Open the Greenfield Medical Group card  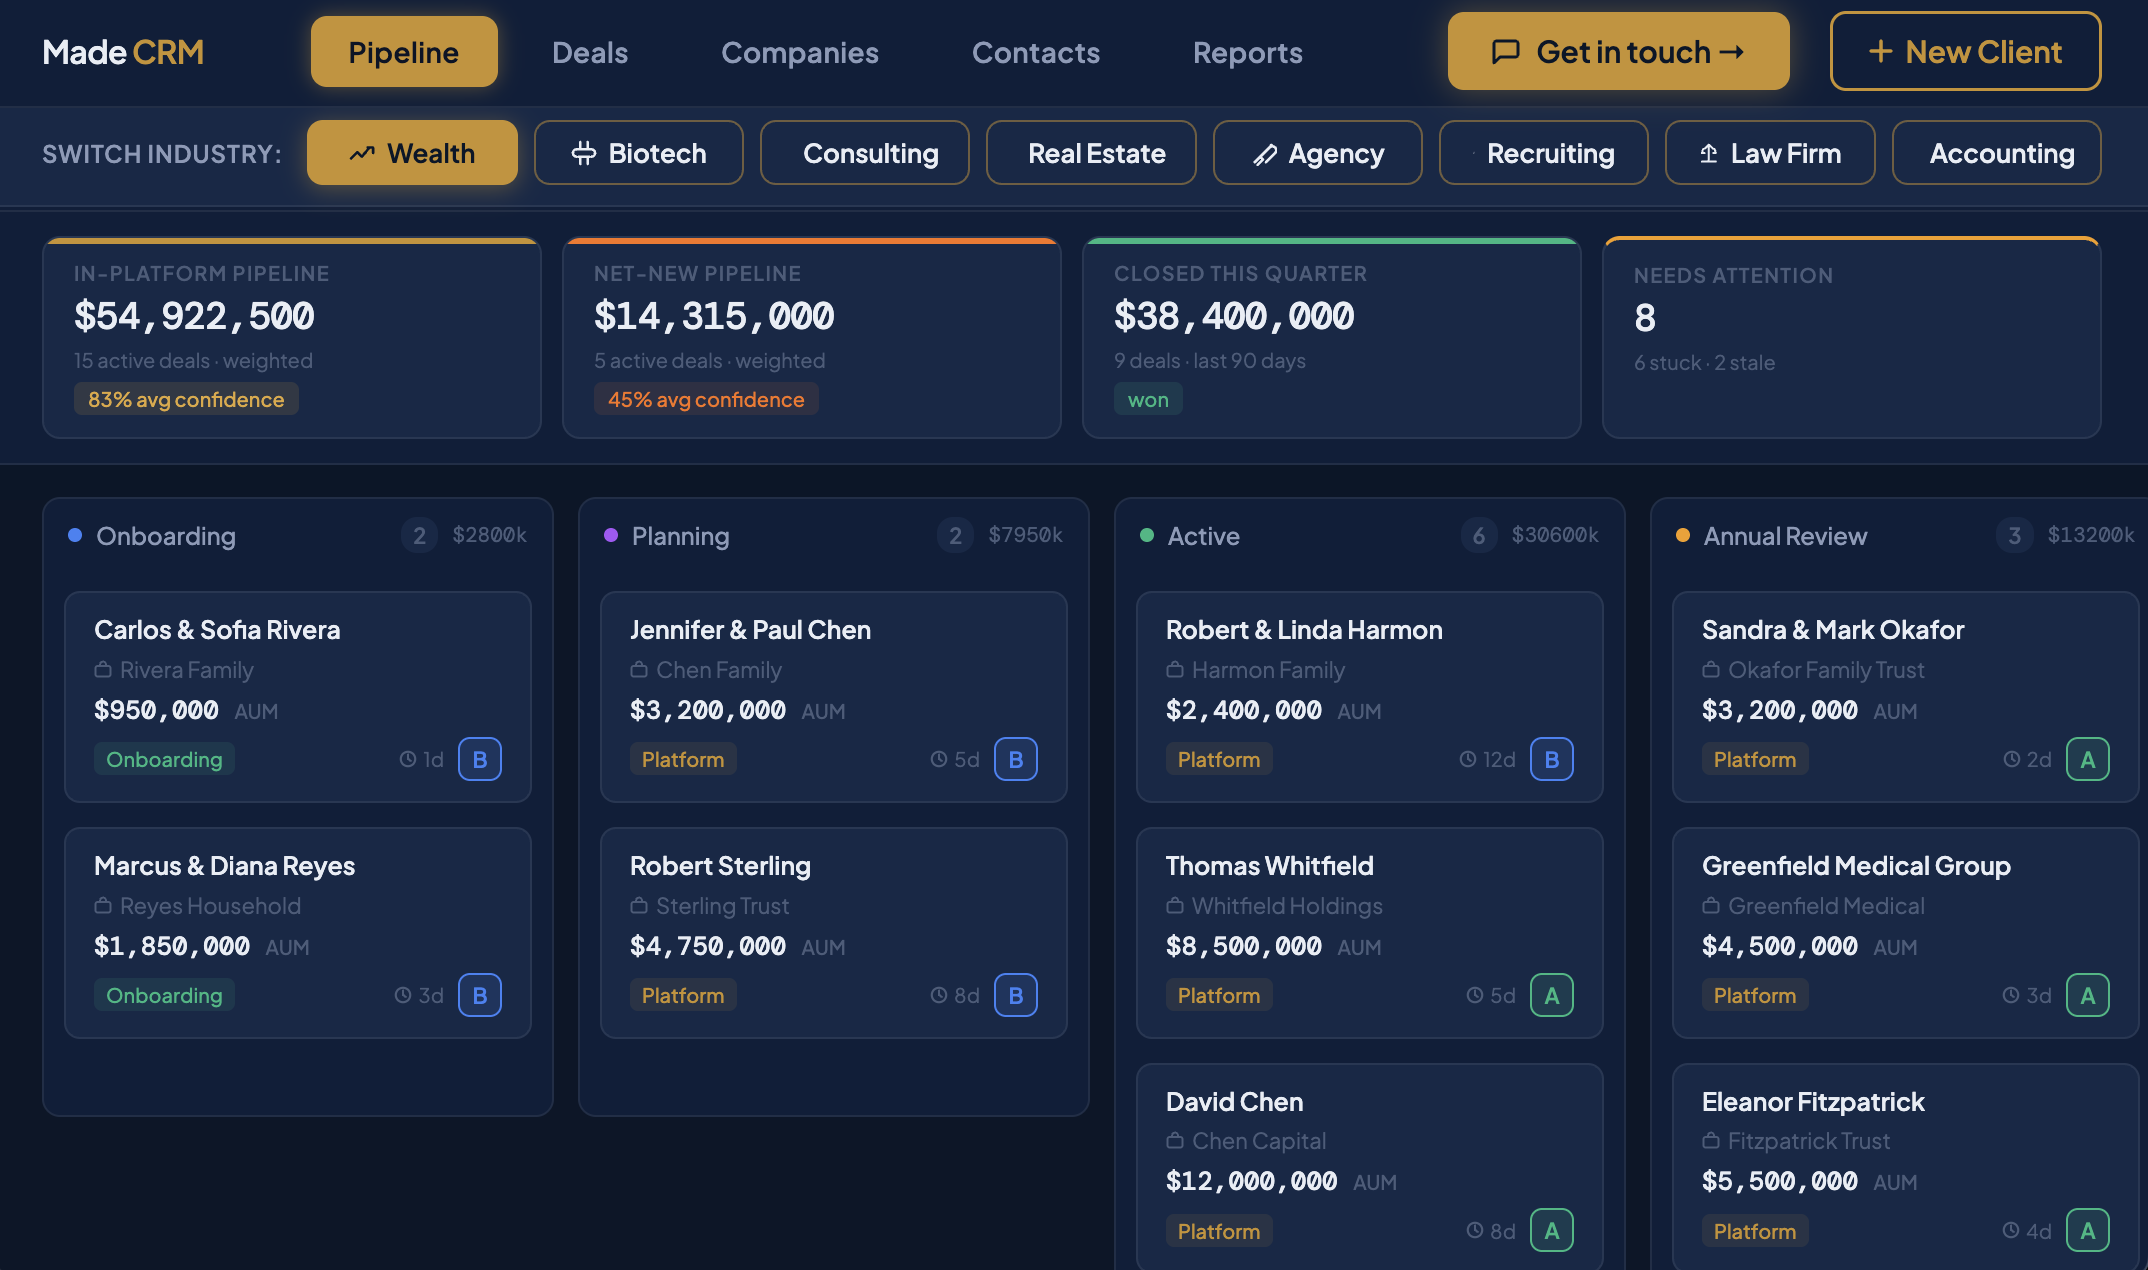pyautogui.click(x=1906, y=933)
